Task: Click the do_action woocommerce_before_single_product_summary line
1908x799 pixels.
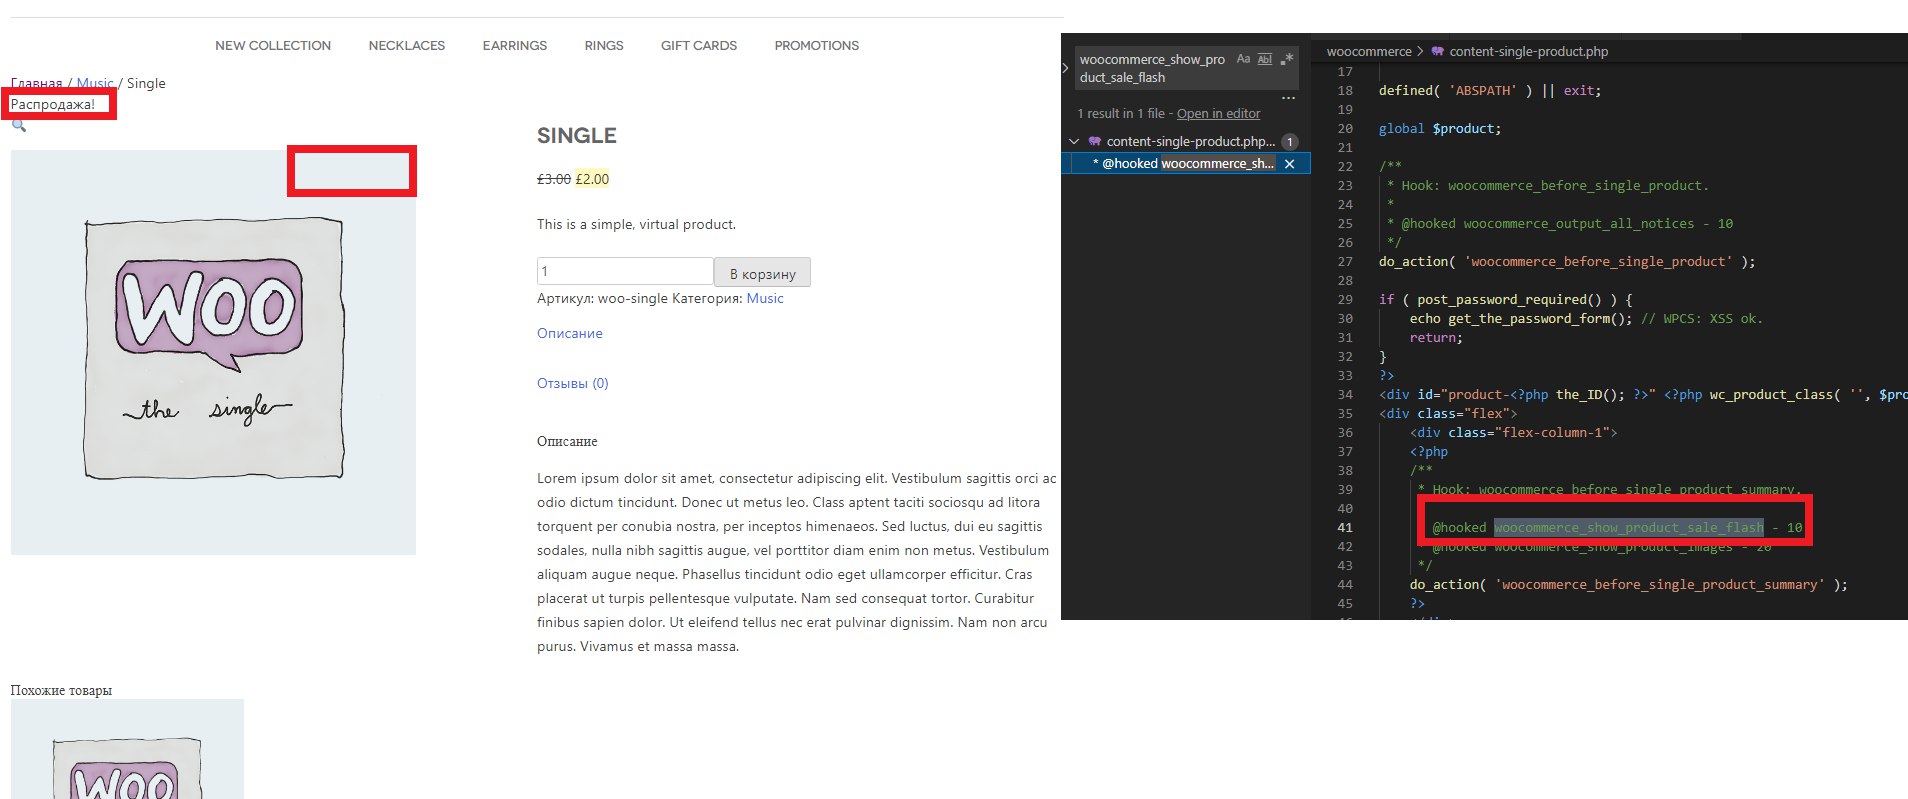Action: pos(1629,585)
